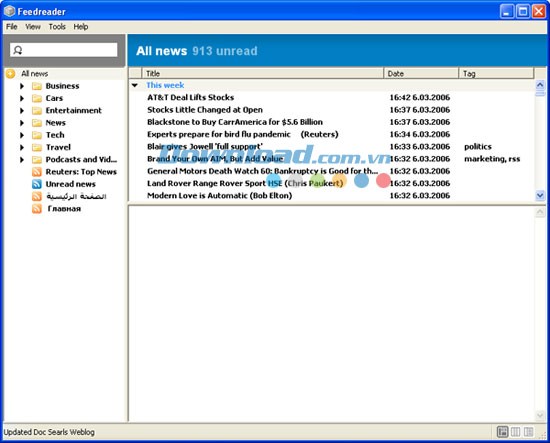
Task: Click the Главная feed RSS icon
Action: pyautogui.click(x=37, y=209)
